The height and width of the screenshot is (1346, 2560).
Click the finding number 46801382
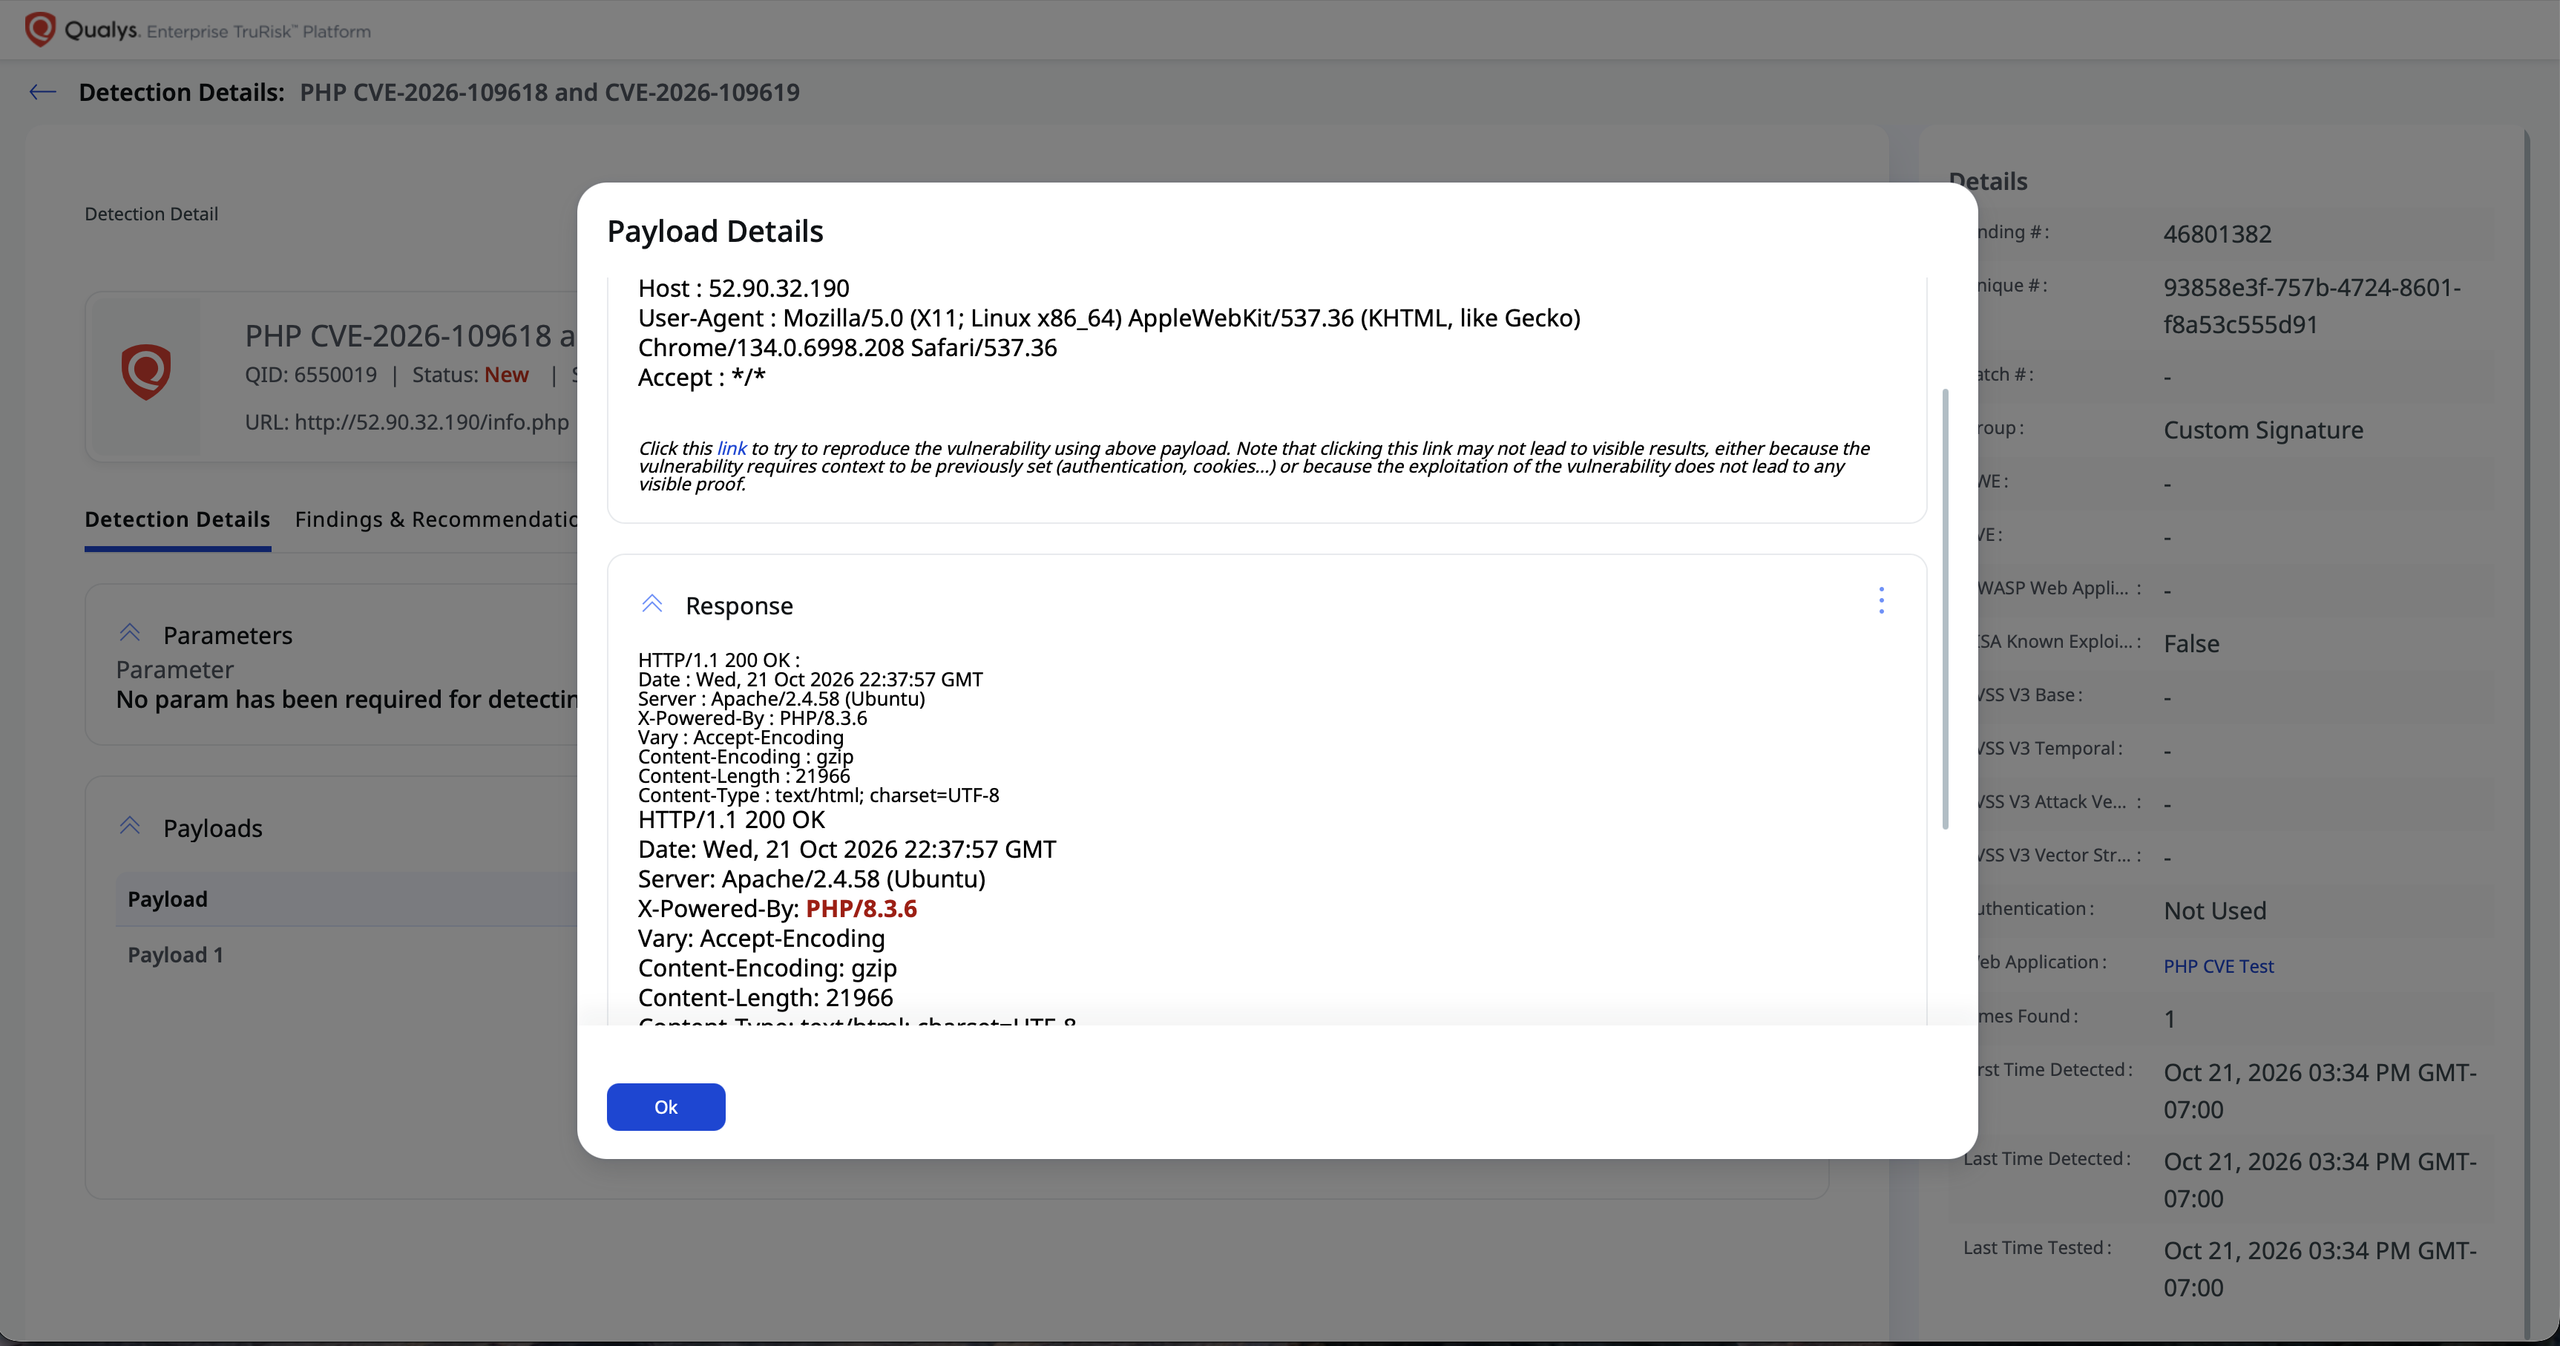click(2217, 234)
